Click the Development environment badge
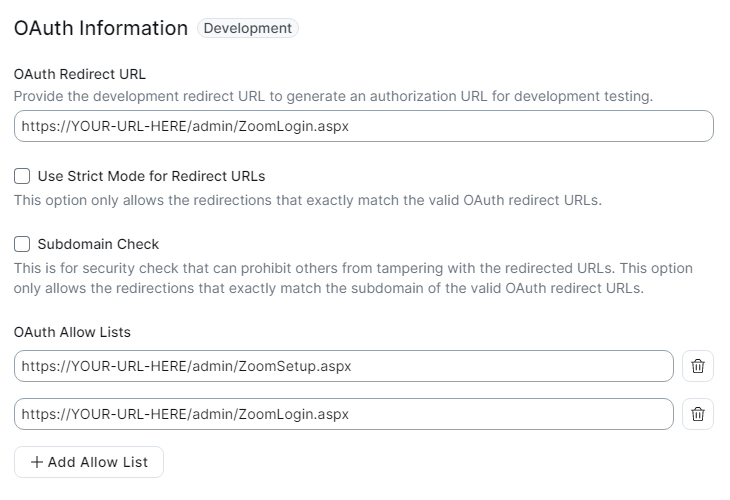Image resolution: width=730 pixels, height=500 pixels. pos(248,28)
